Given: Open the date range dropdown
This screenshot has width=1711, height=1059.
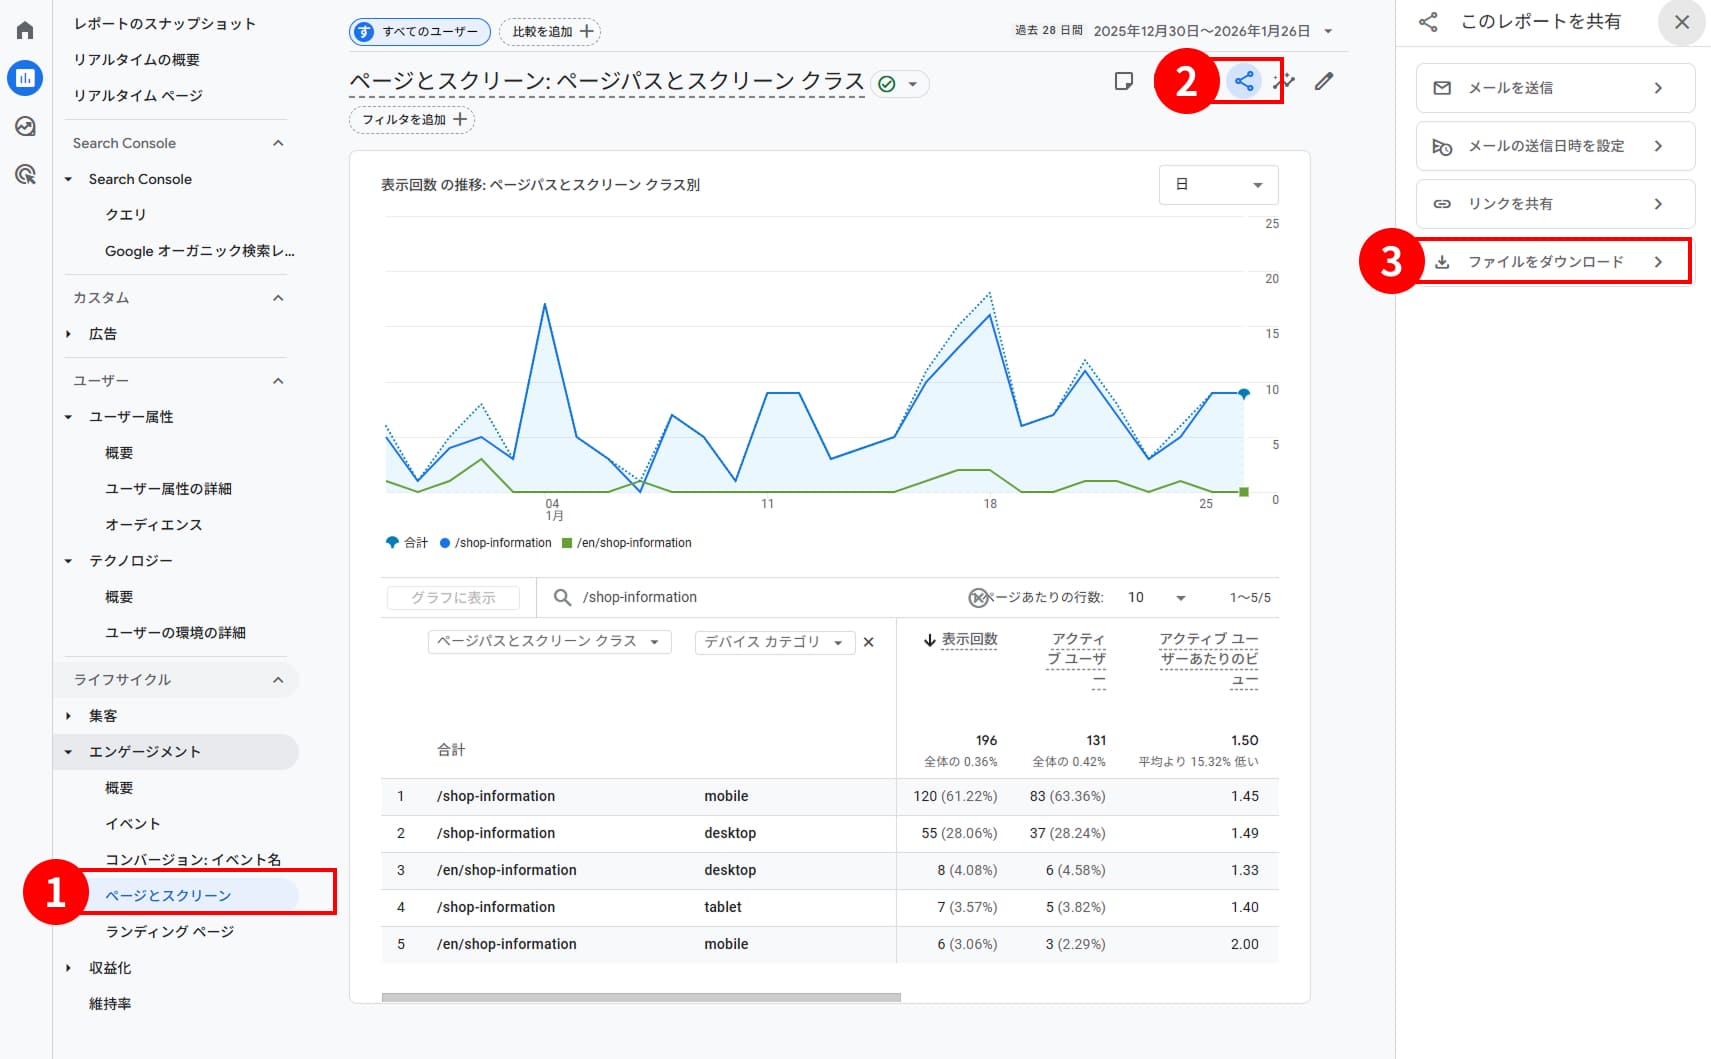Looking at the screenshot, I should [x=1328, y=31].
